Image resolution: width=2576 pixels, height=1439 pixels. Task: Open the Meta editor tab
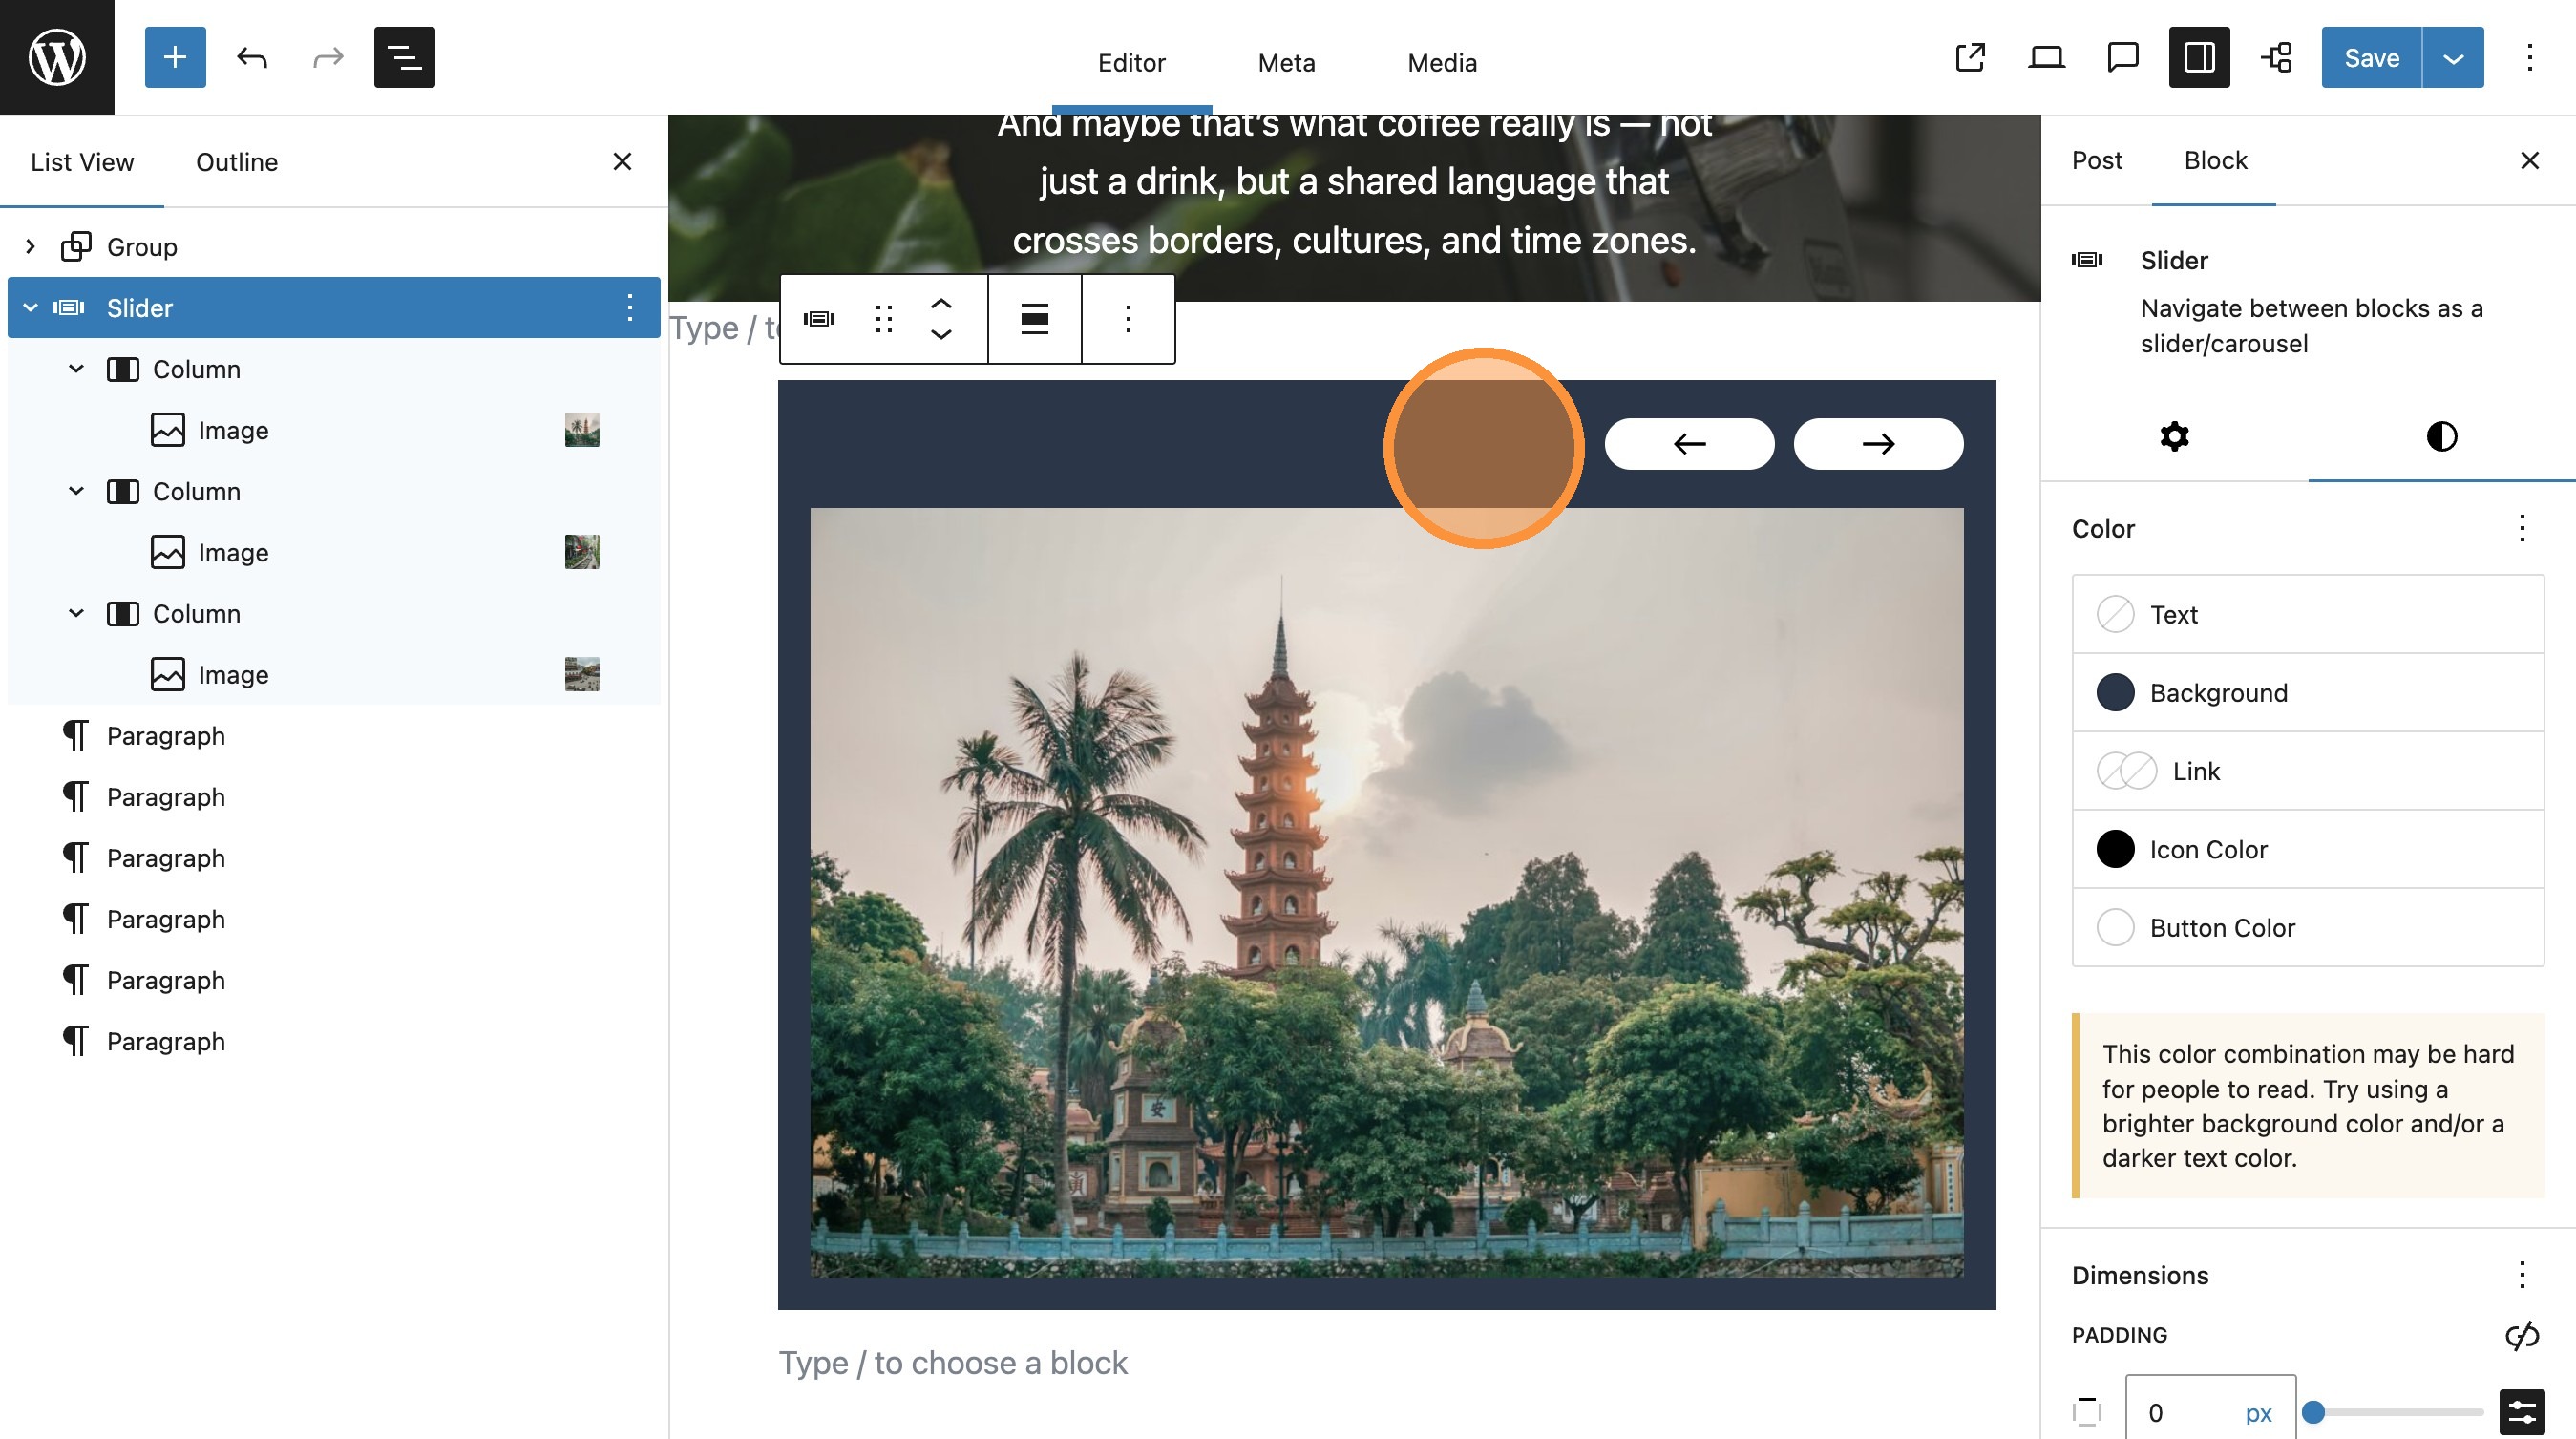coord(1286,62)
